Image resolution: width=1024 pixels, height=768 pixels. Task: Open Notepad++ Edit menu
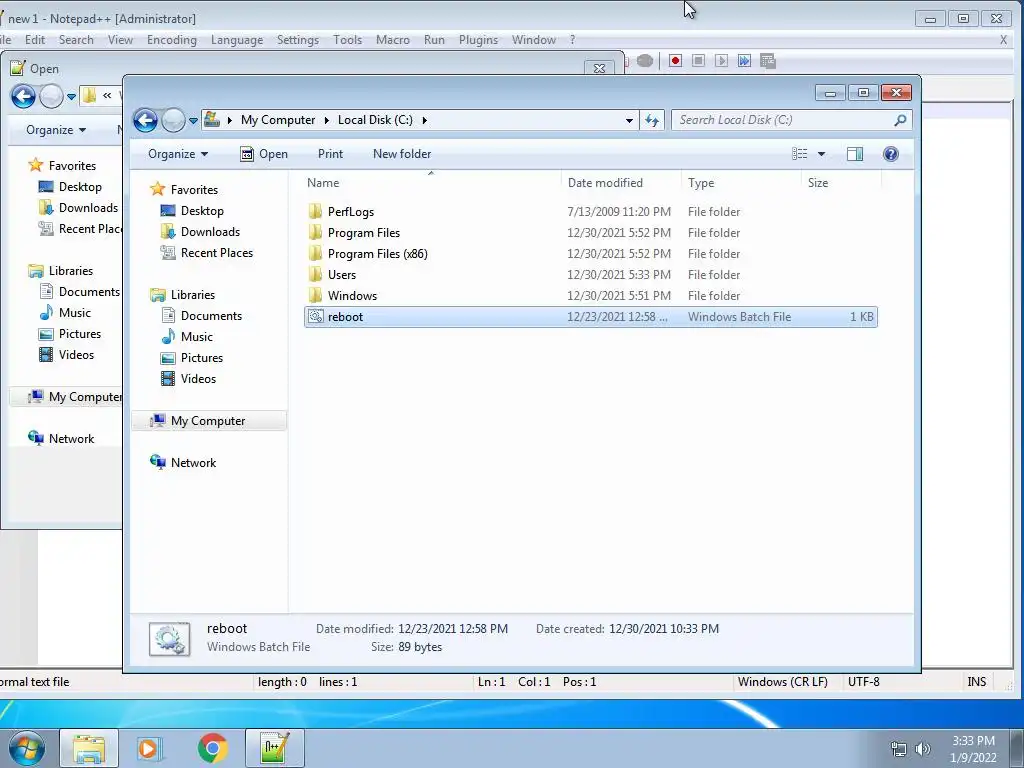[35, 40]
